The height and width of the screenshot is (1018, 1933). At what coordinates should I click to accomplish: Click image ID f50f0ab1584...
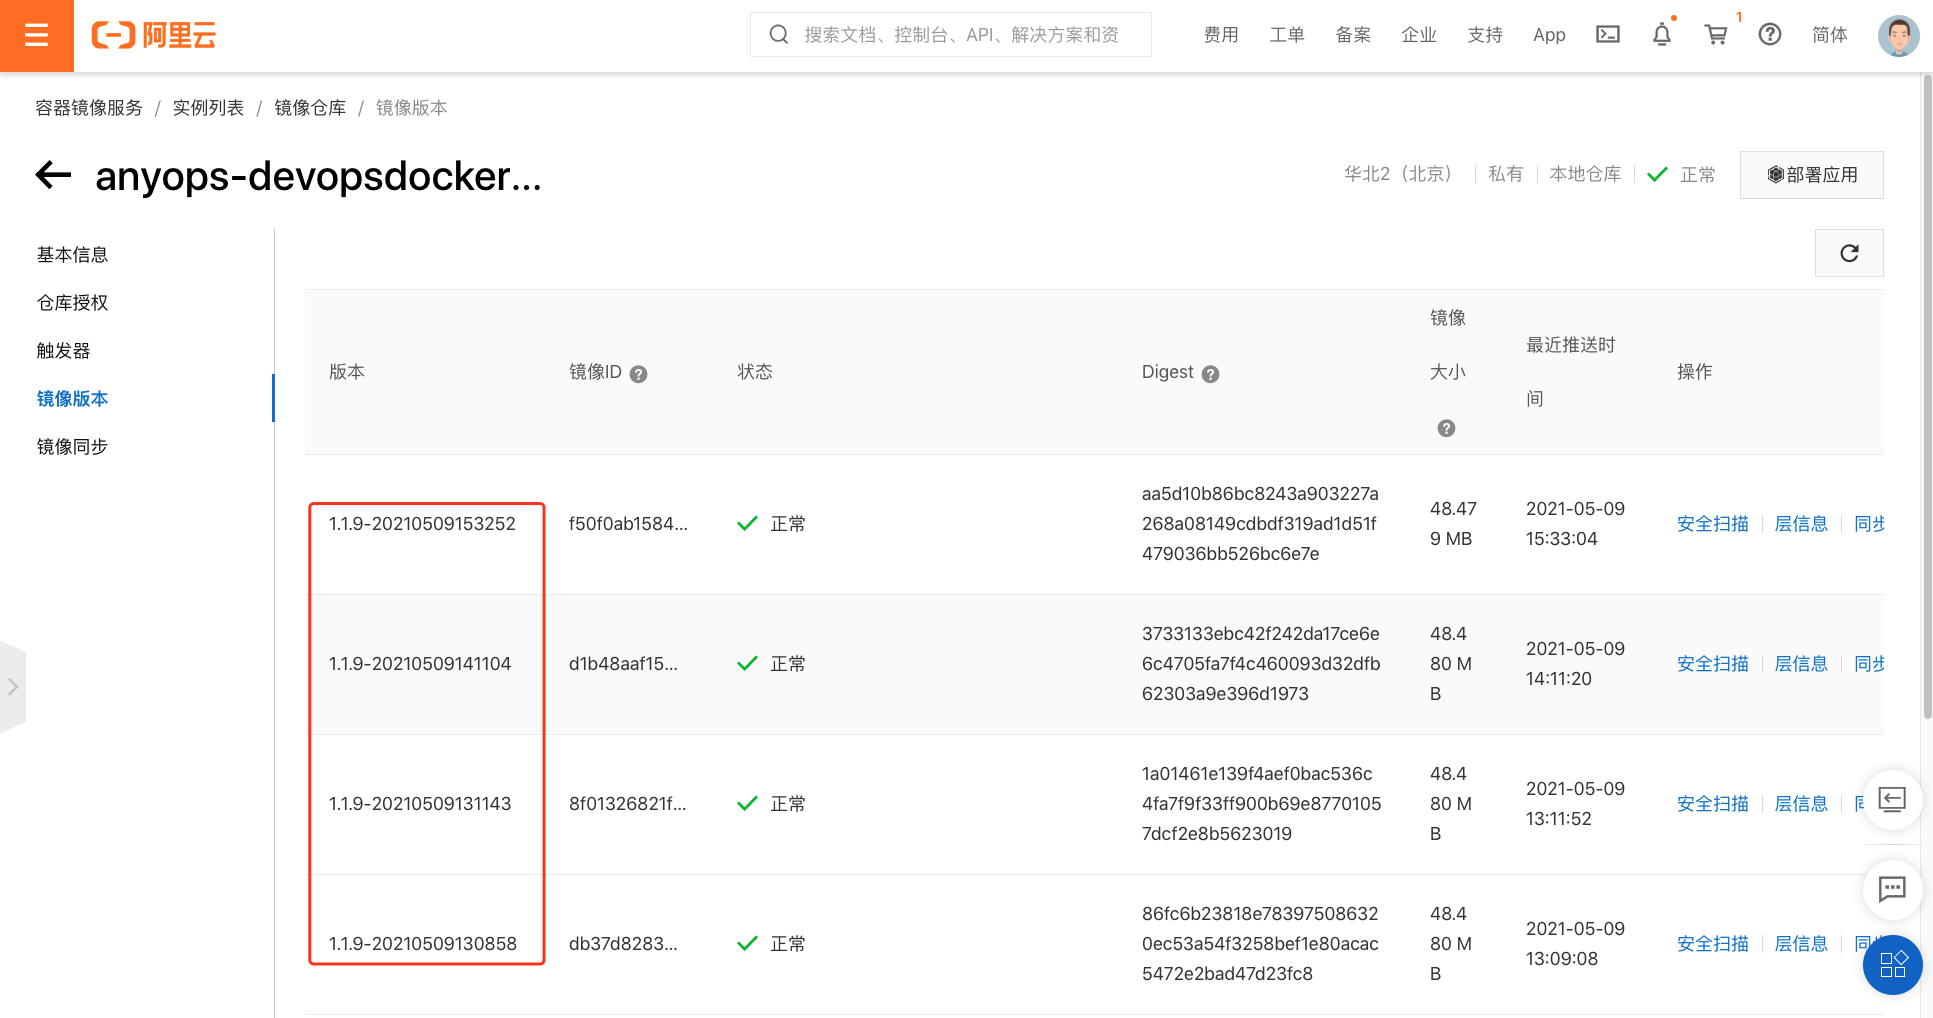click(628, 524)
